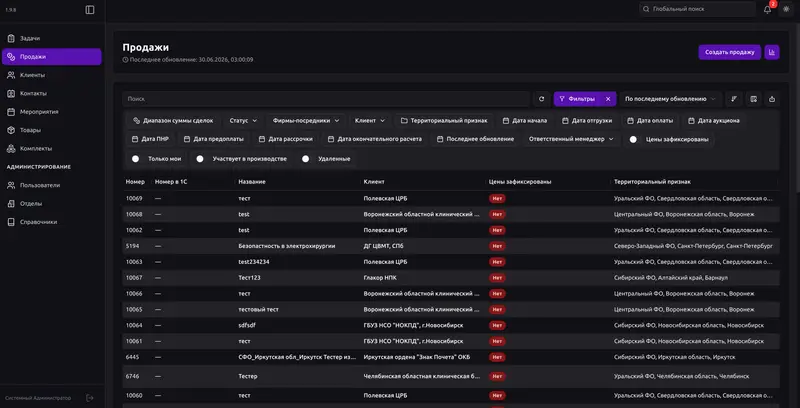Log out using the exit icon
Viewport: 800px width, 408px height.
point(90,398)
